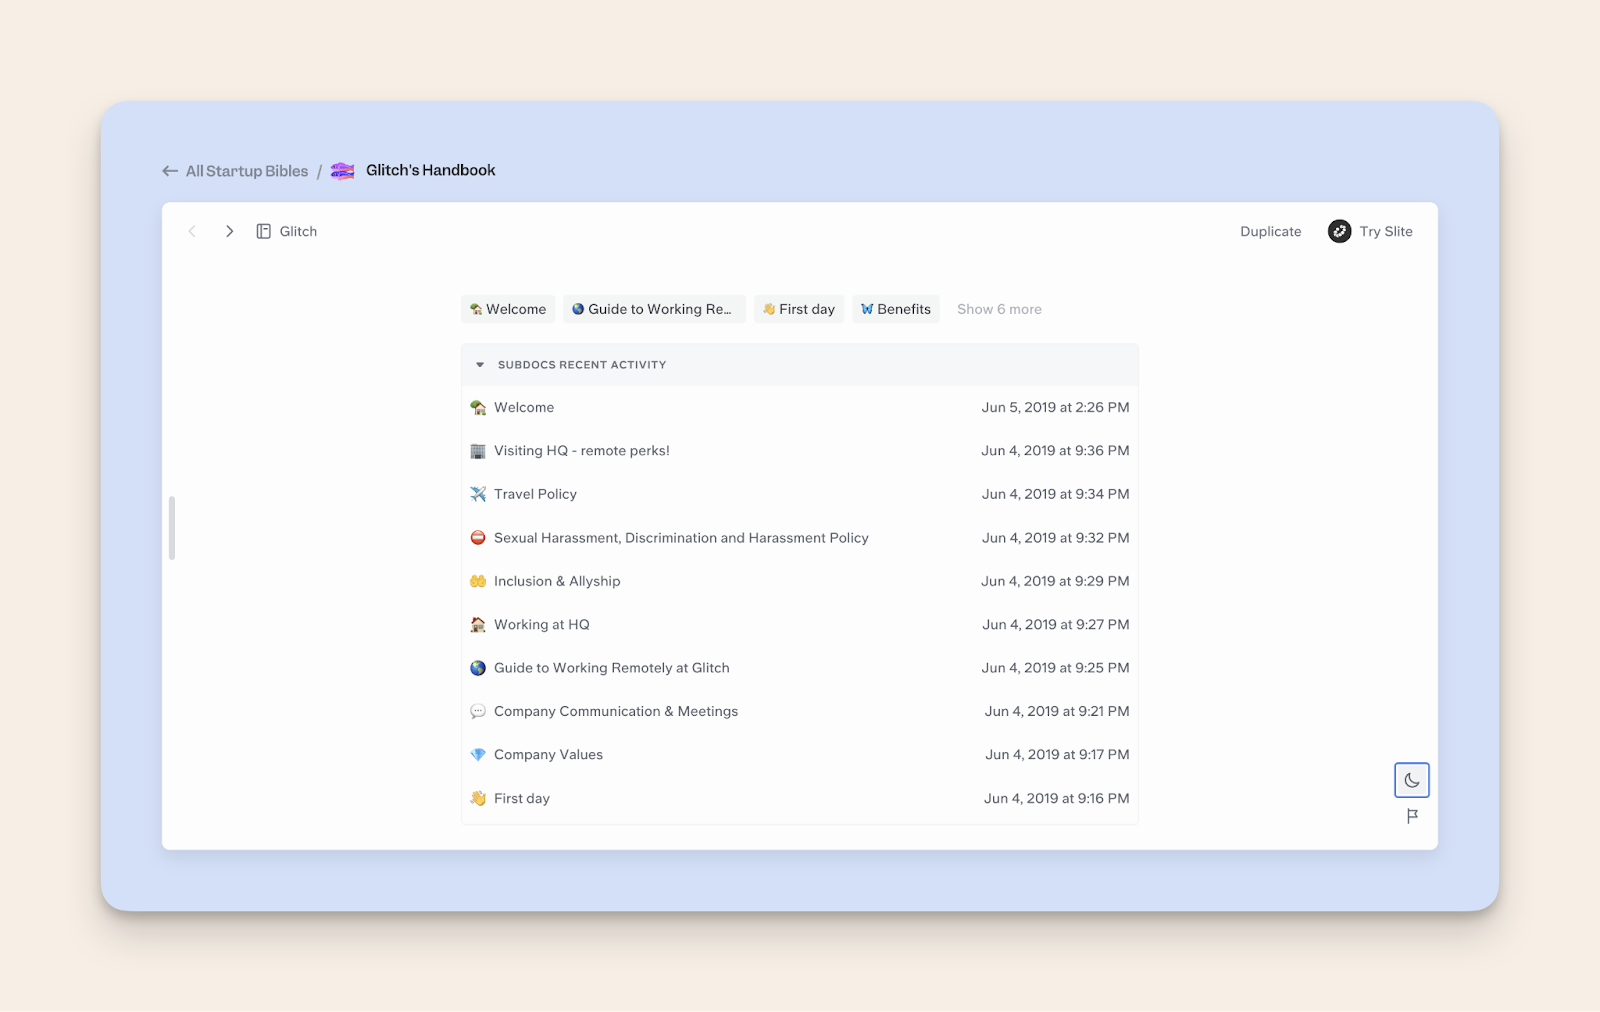Click the no-entry icon for Harassment Policy
This screenshot has width=1600, height=1012.
click(478, 538)
